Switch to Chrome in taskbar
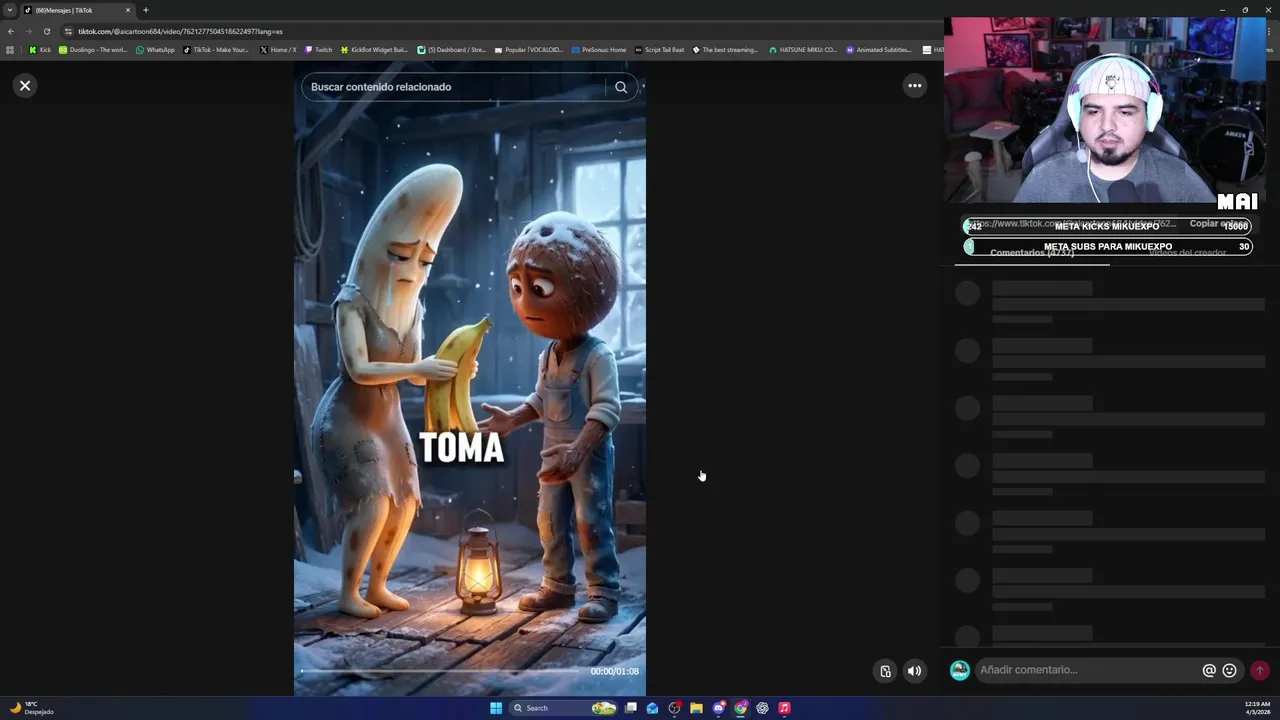 740,708
